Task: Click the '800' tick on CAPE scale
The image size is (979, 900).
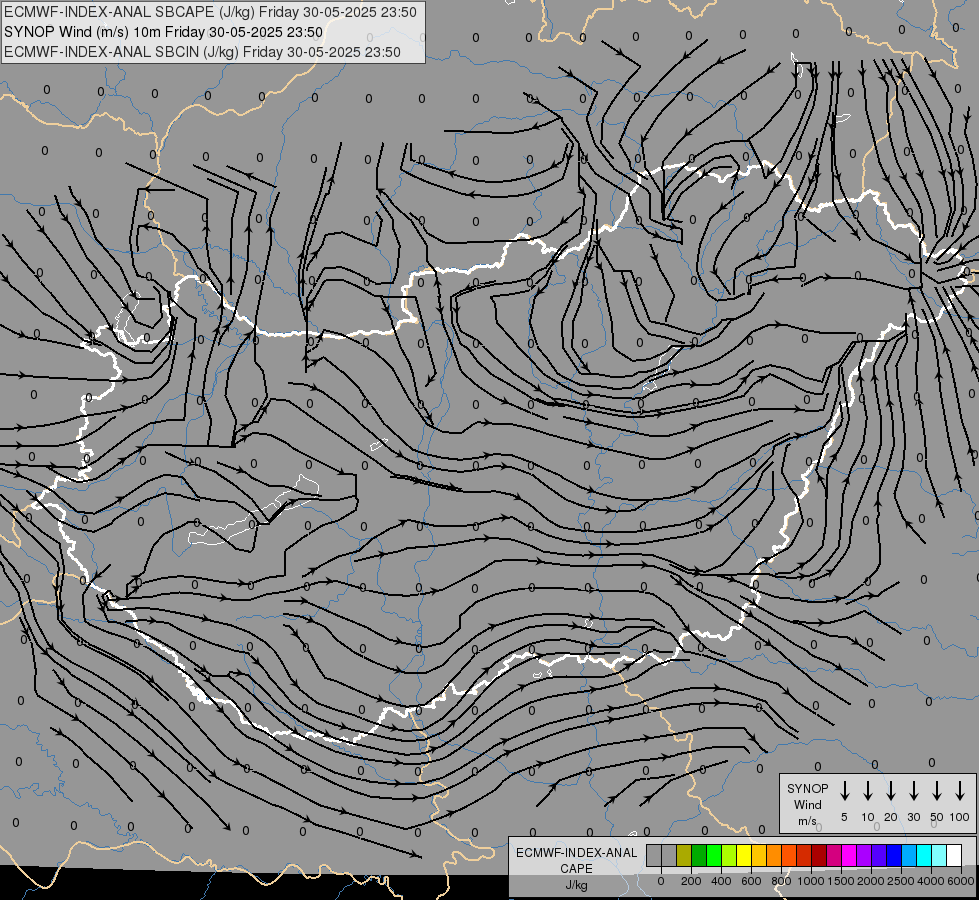Action: pos(781,881)
